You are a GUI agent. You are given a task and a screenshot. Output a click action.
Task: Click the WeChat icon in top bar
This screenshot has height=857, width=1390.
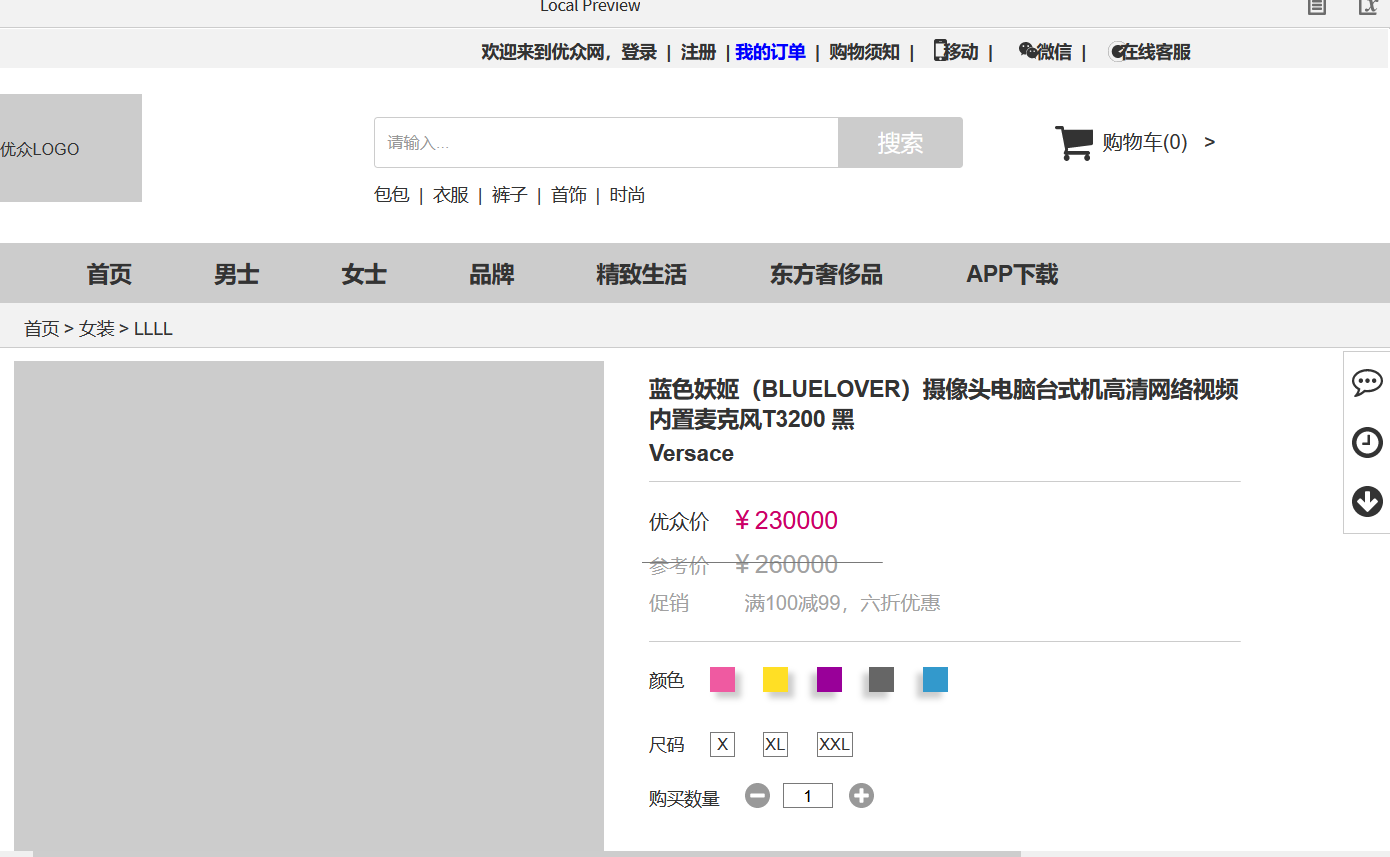pyautogui.click(x=1027, y=51)
